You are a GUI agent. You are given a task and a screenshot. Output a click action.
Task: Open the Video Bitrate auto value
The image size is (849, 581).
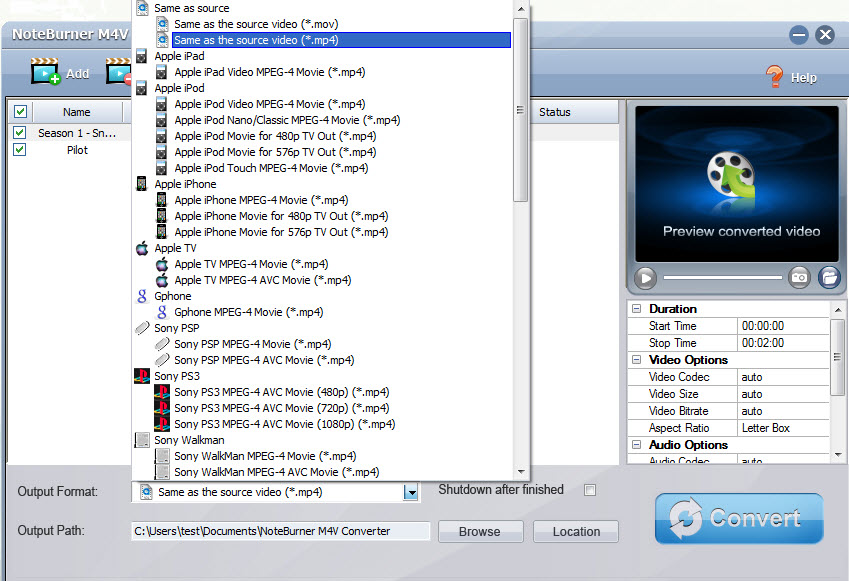click(783, 411)
